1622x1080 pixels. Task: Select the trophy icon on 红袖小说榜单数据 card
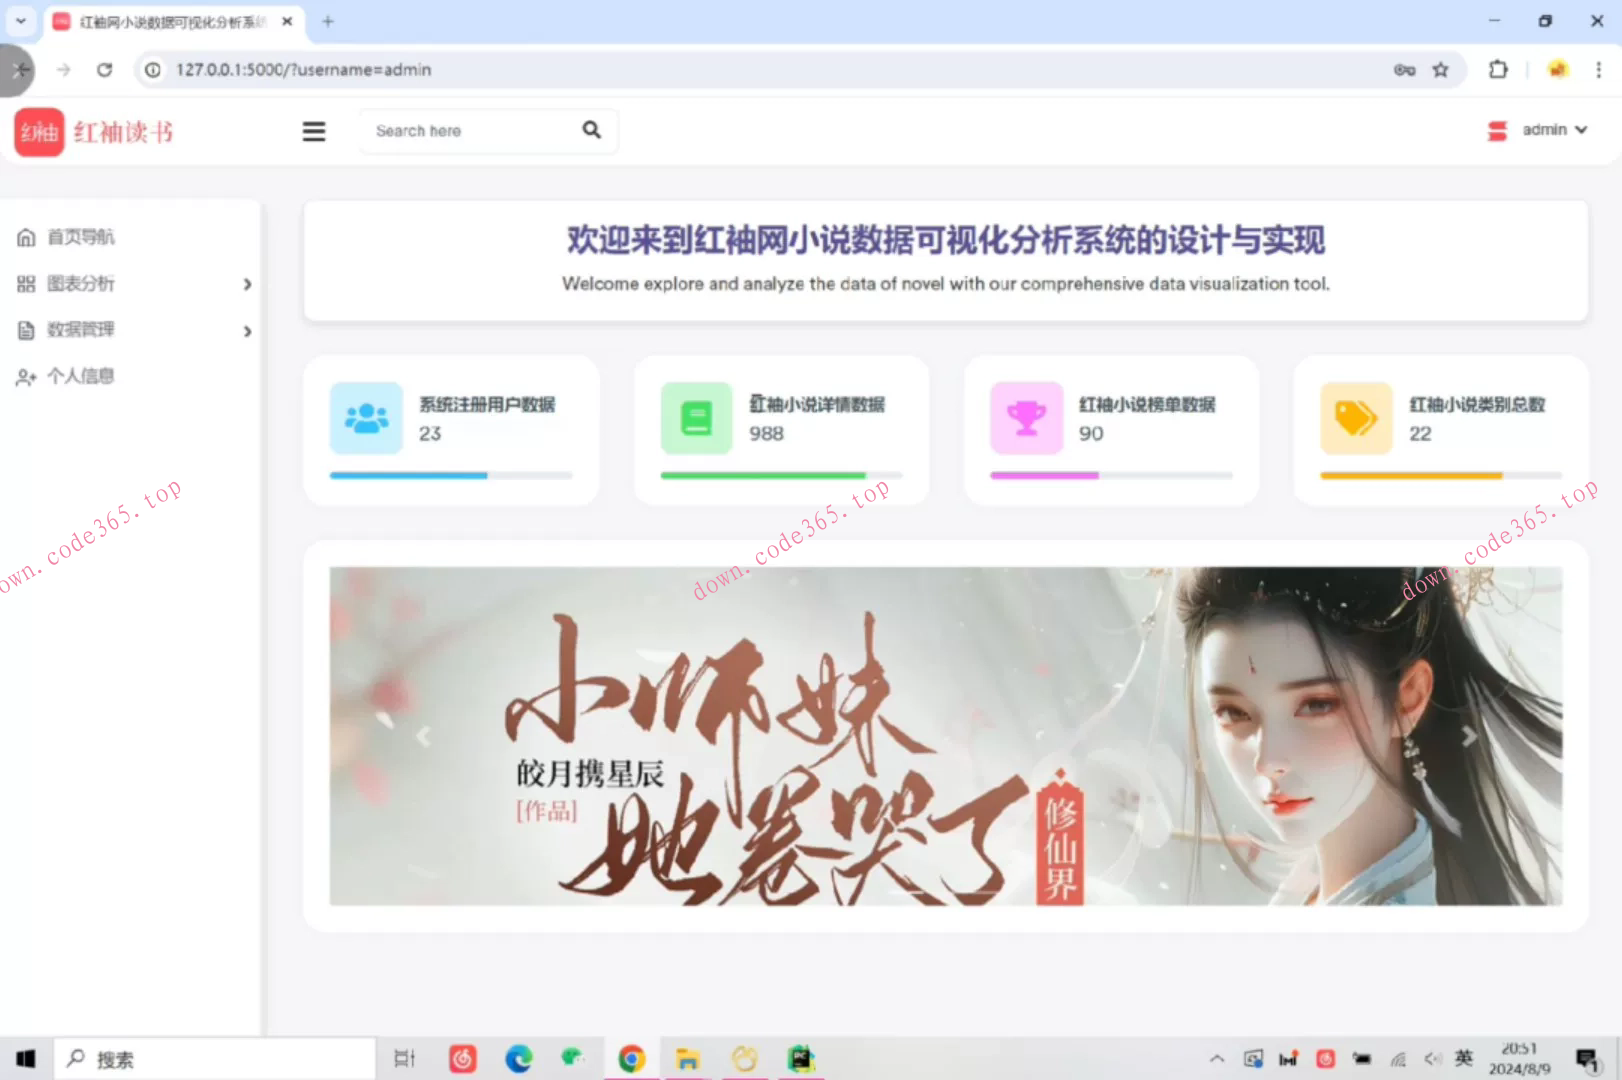click(x=1025, y=418)
